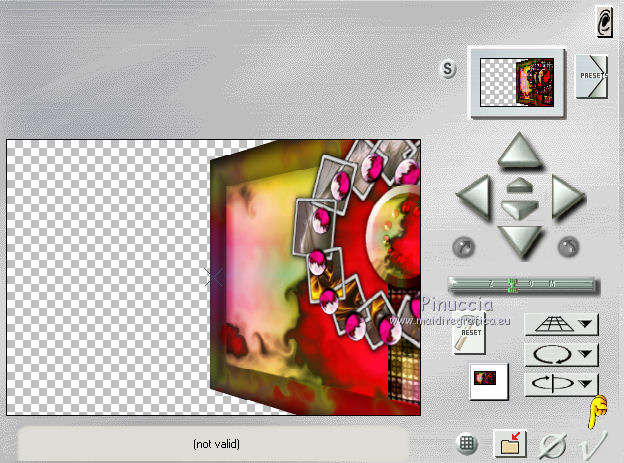Image resolution: width=624 pixels, height=463 pixels.
Task: Apply with the checkmark button
Action: point(594,445)
